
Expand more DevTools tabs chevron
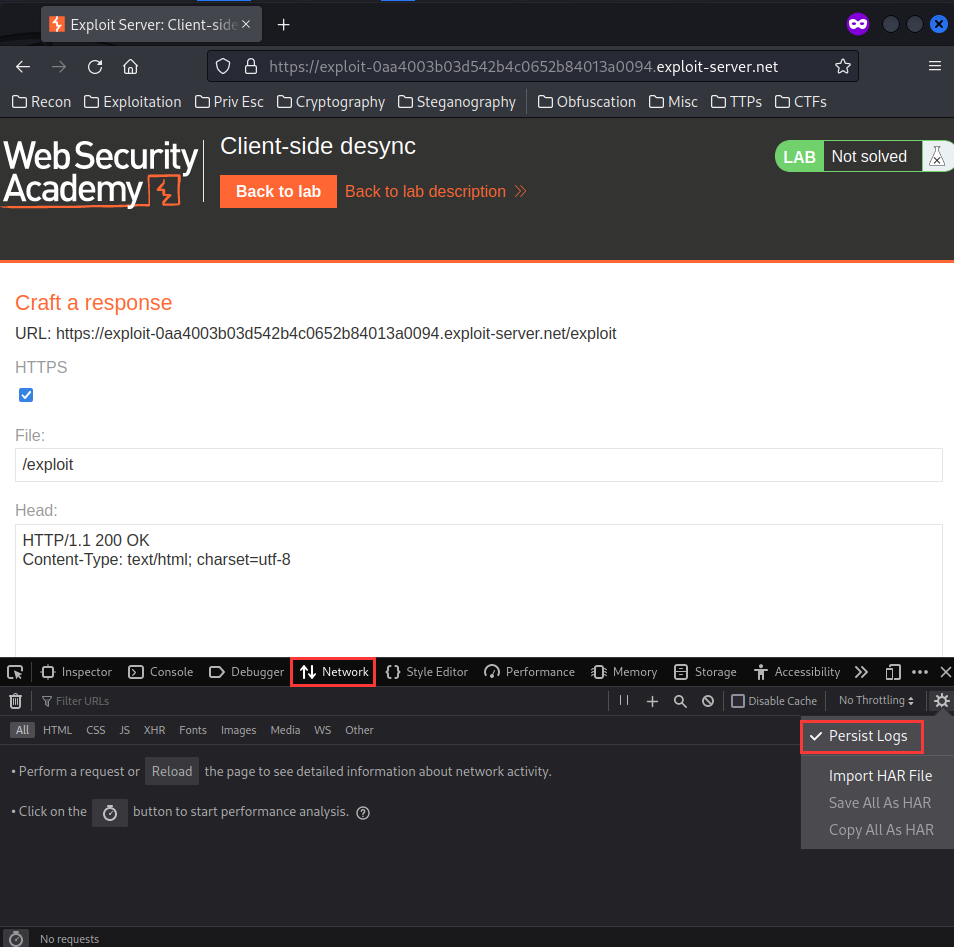coord(861,672)
